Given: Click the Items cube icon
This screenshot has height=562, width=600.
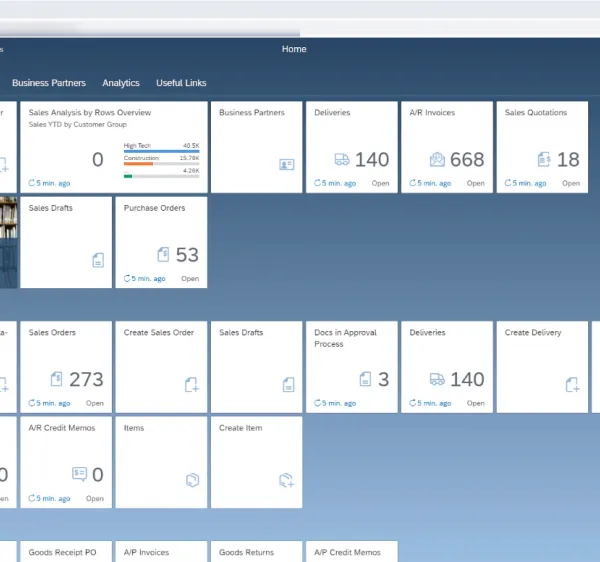Looking at the screenshot, I should click(x=192, y=480).
